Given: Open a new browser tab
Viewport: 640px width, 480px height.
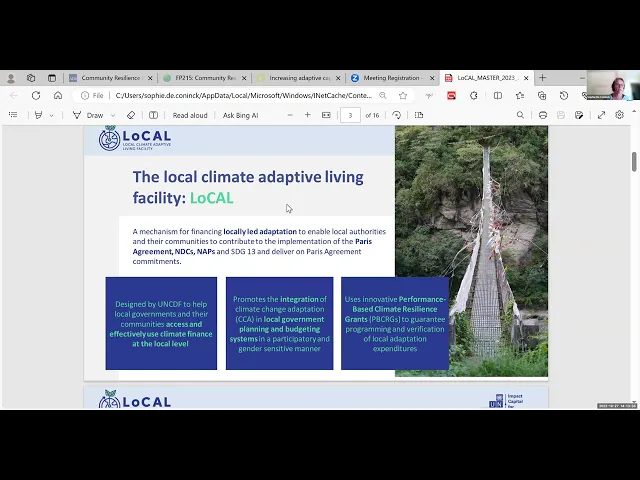Looking at the screenshot, I should click(x=542, y=78).
